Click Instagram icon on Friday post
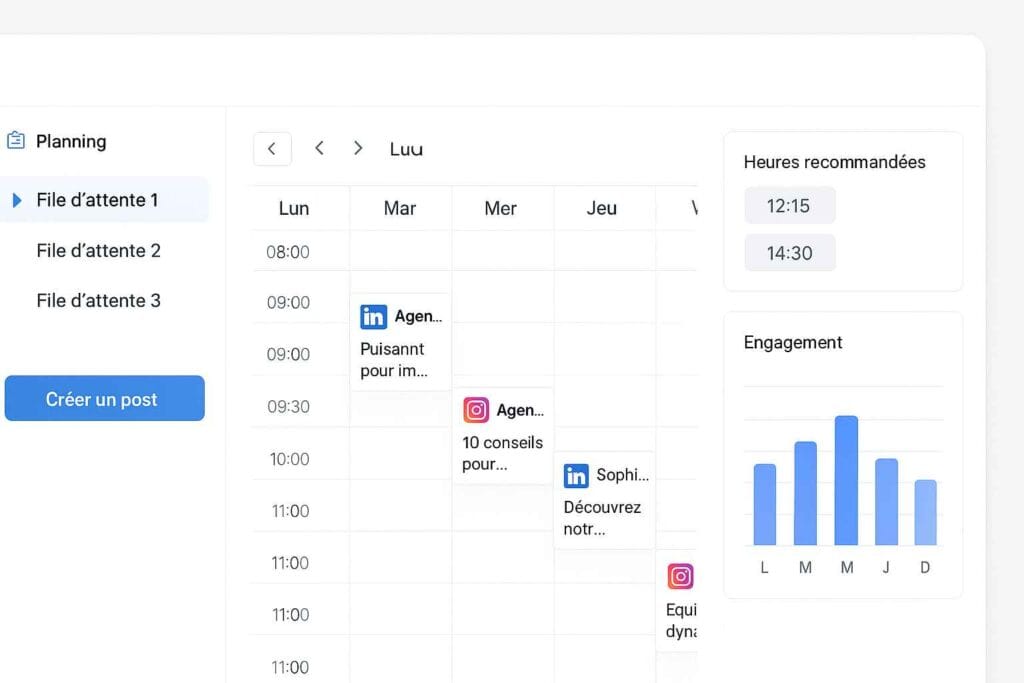 (680, 576)
